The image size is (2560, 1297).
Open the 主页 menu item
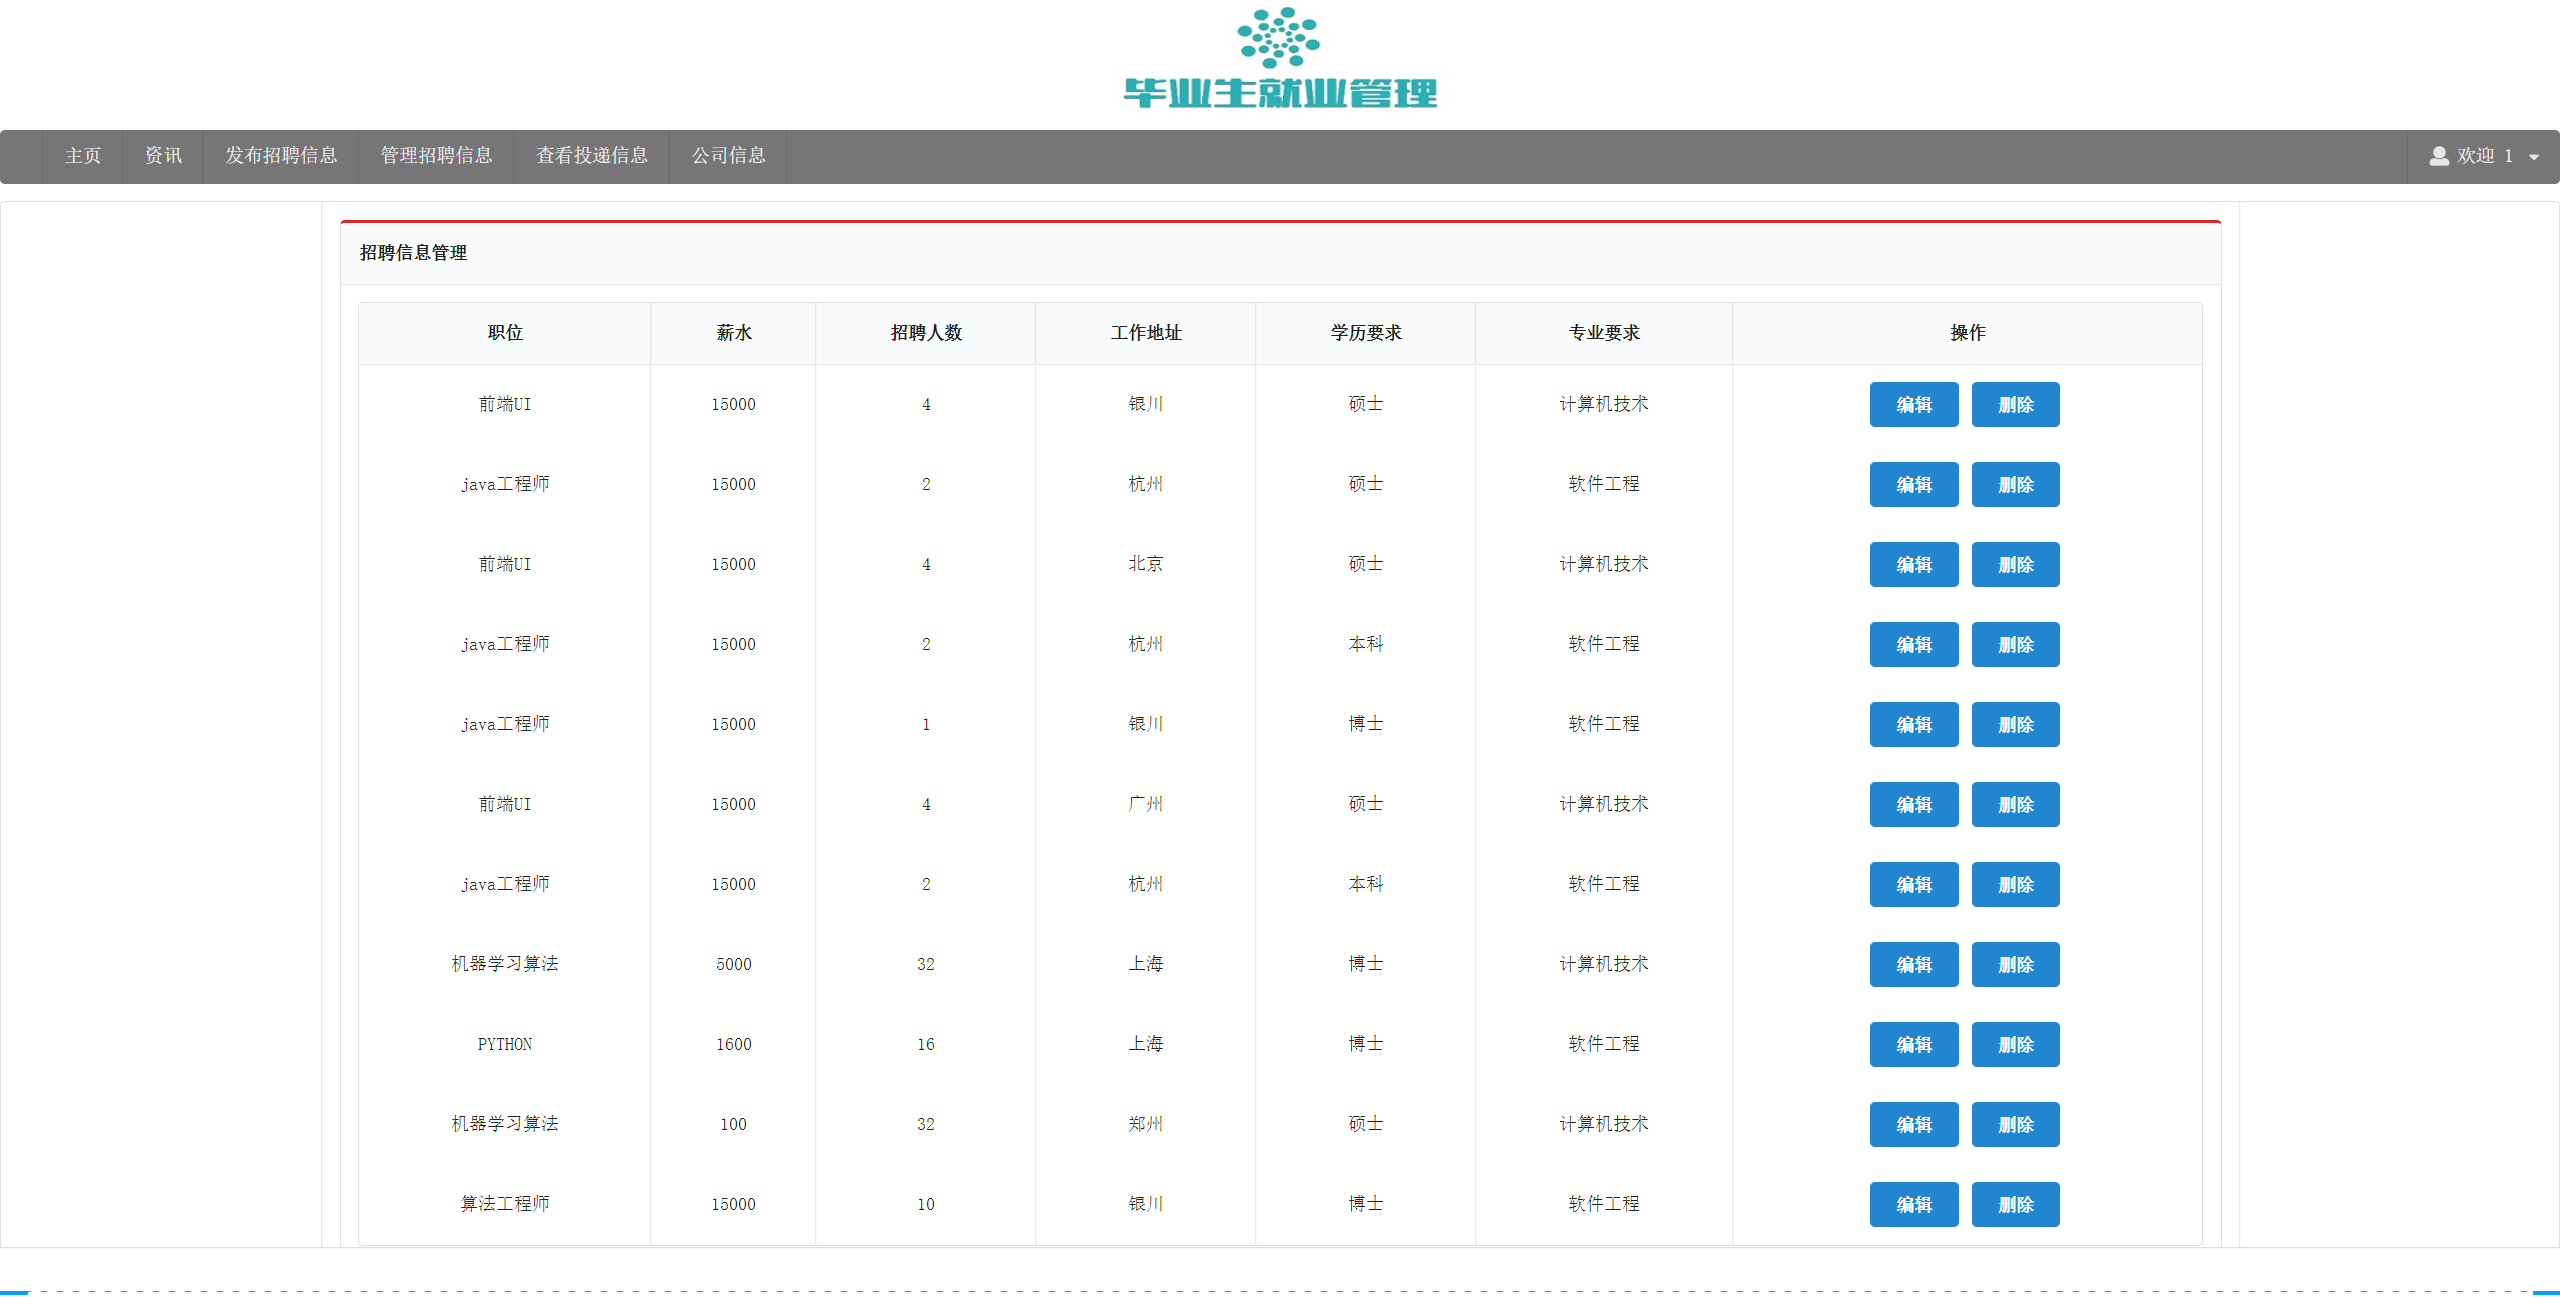[83, 156]
